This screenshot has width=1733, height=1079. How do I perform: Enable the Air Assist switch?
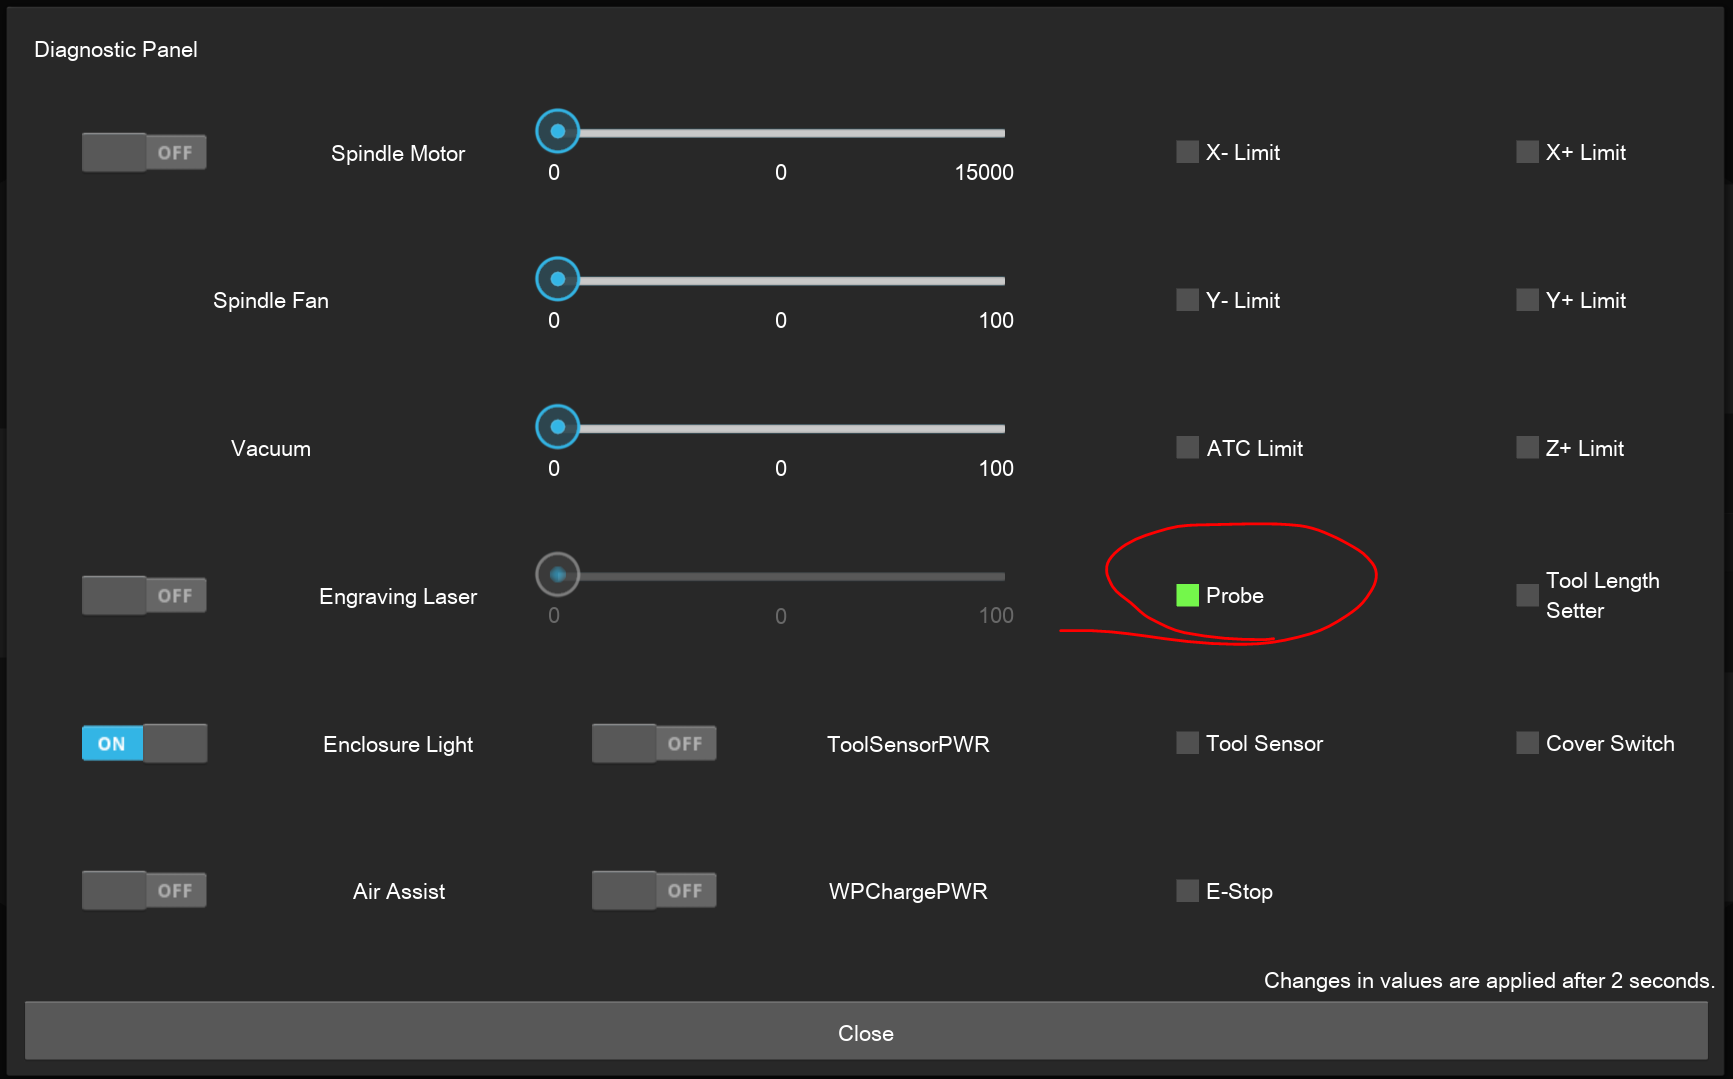coord(144,891)
